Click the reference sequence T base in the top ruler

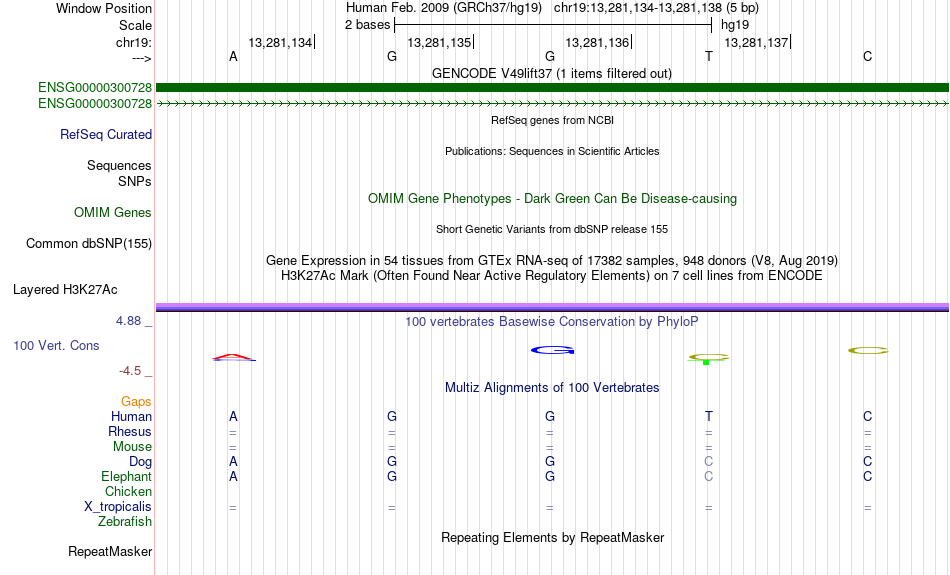click(x=708, y=56)
